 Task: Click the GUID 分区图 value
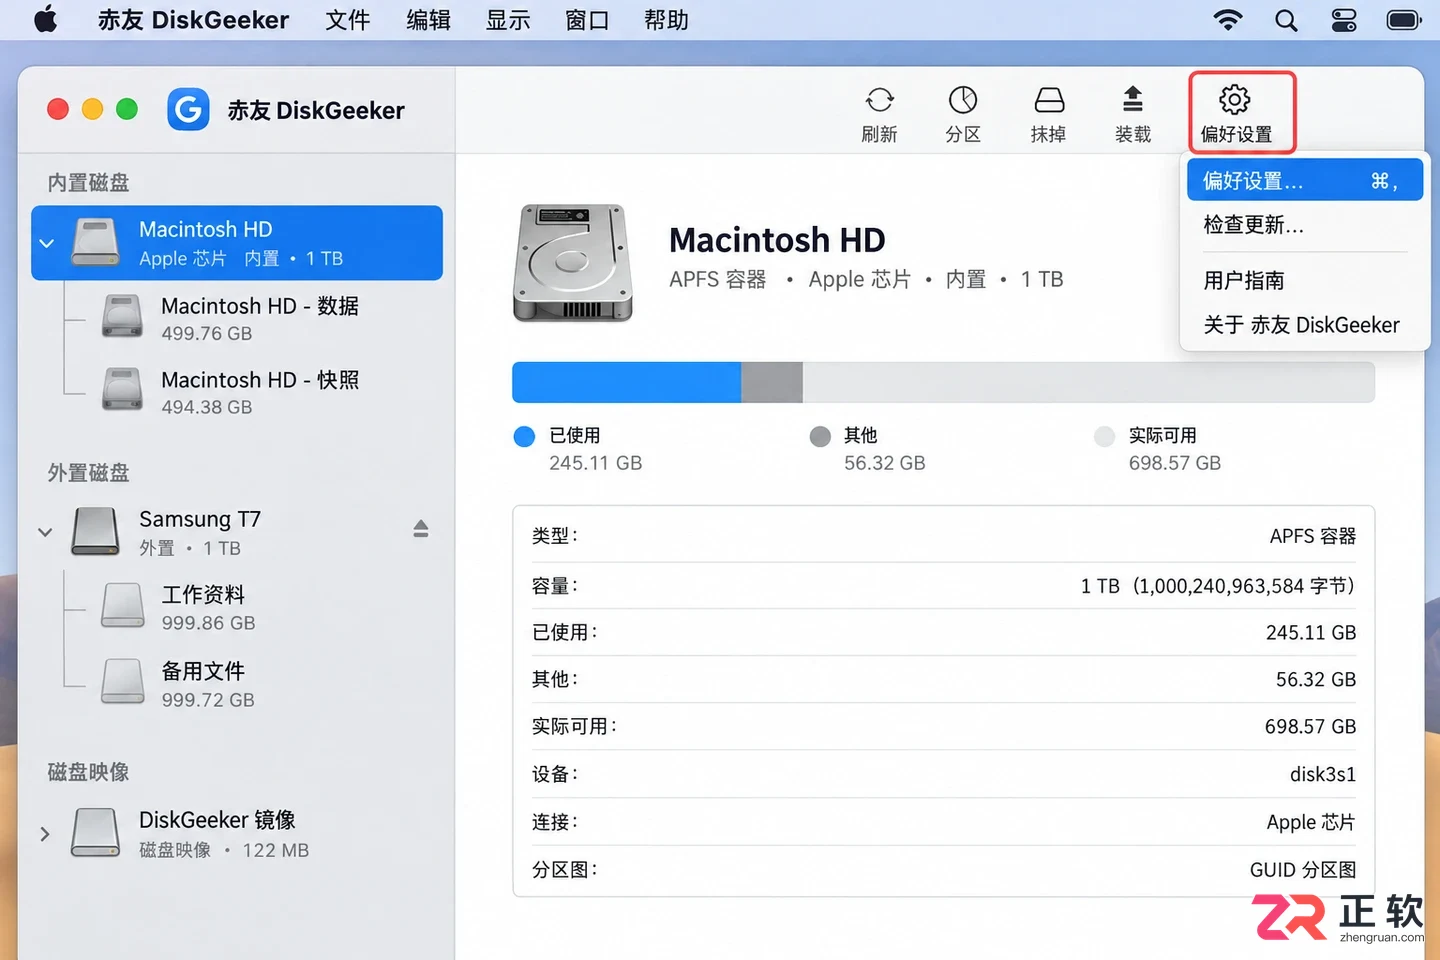[x=1303, y=870]
